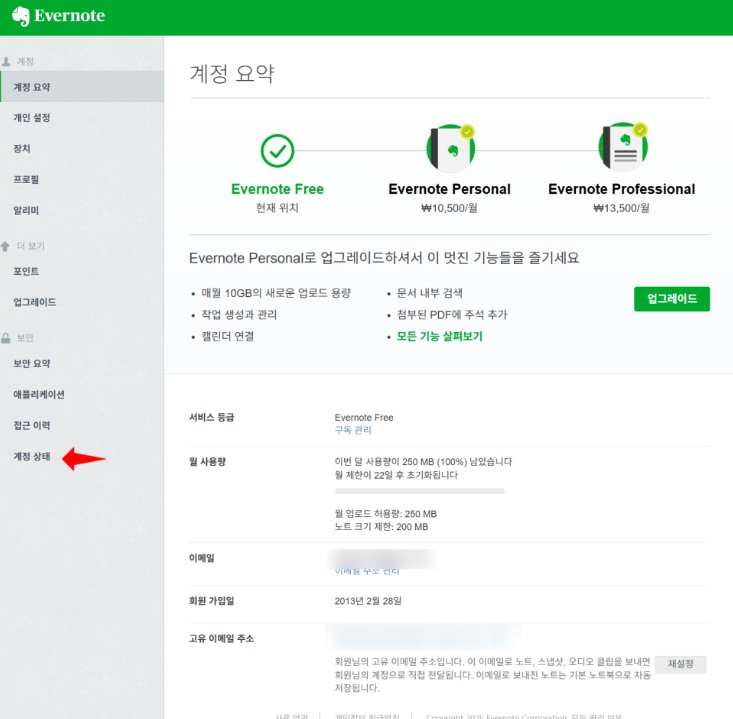This screenshot has width=733, height=719.
Task: Open the 모든 기능 살펴보기 link
Action: pyautogui.click(x=439, y=336)
